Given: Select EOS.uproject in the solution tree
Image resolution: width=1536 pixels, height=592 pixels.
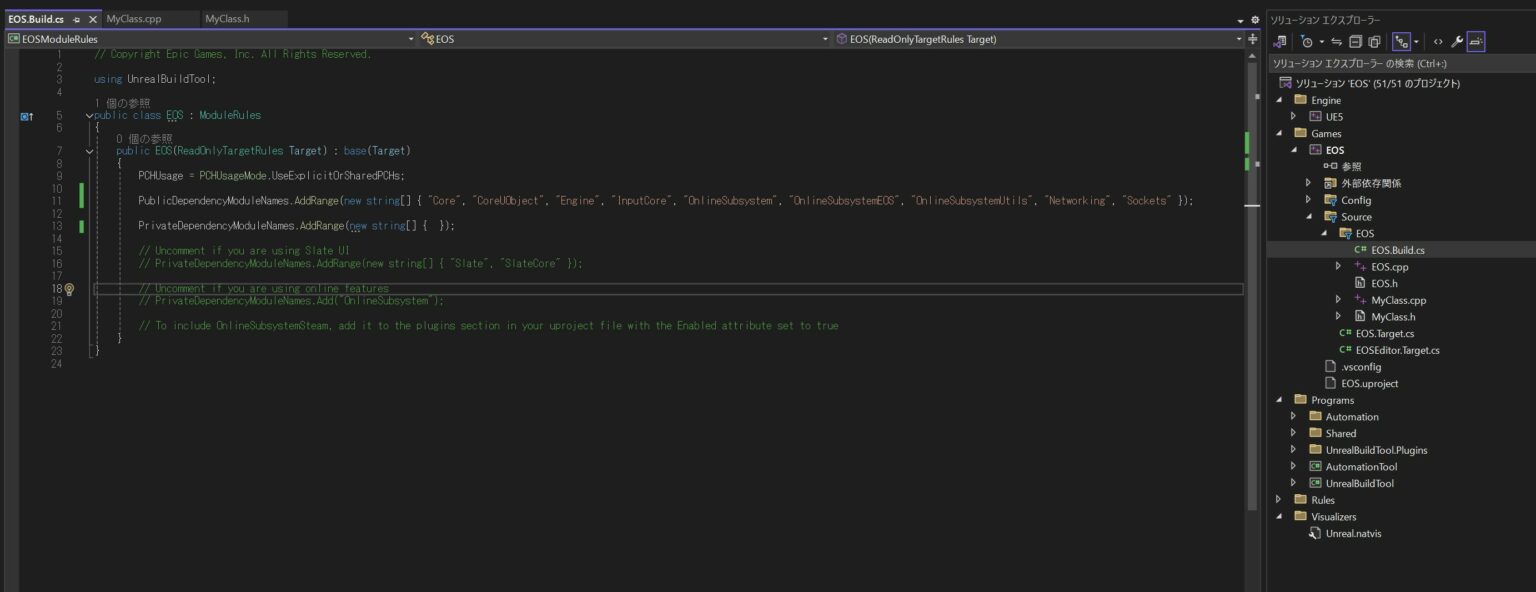Looking at the screenshot, I should coord(1369,383).
